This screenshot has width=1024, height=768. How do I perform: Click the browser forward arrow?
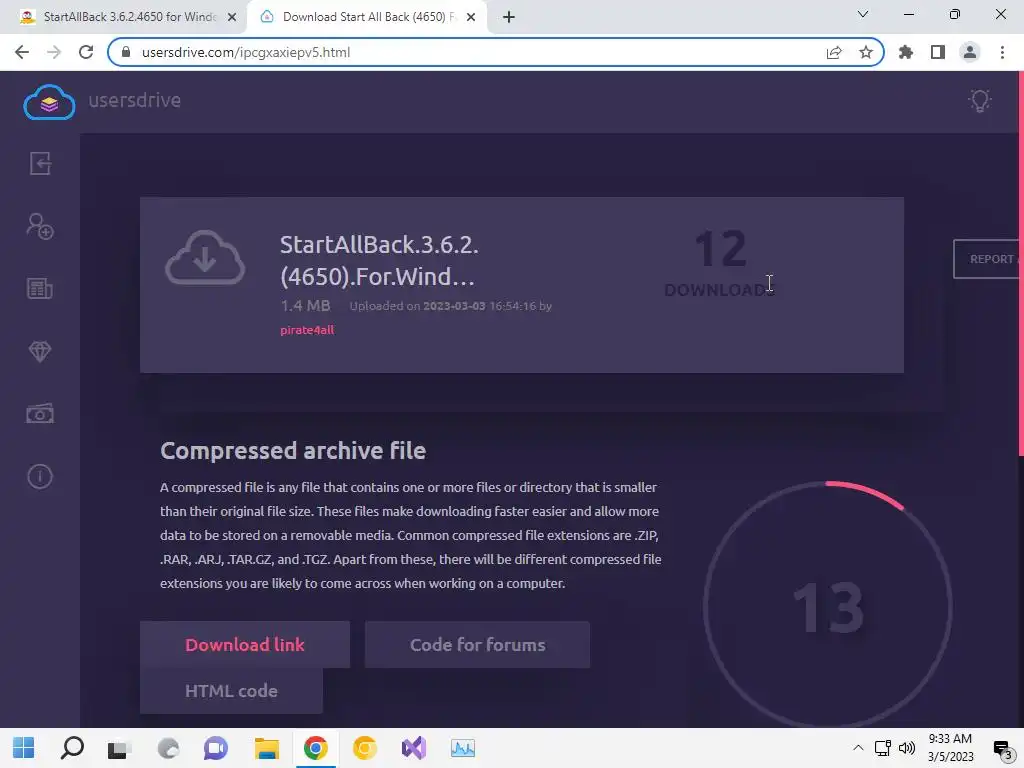tap(54, 52)
